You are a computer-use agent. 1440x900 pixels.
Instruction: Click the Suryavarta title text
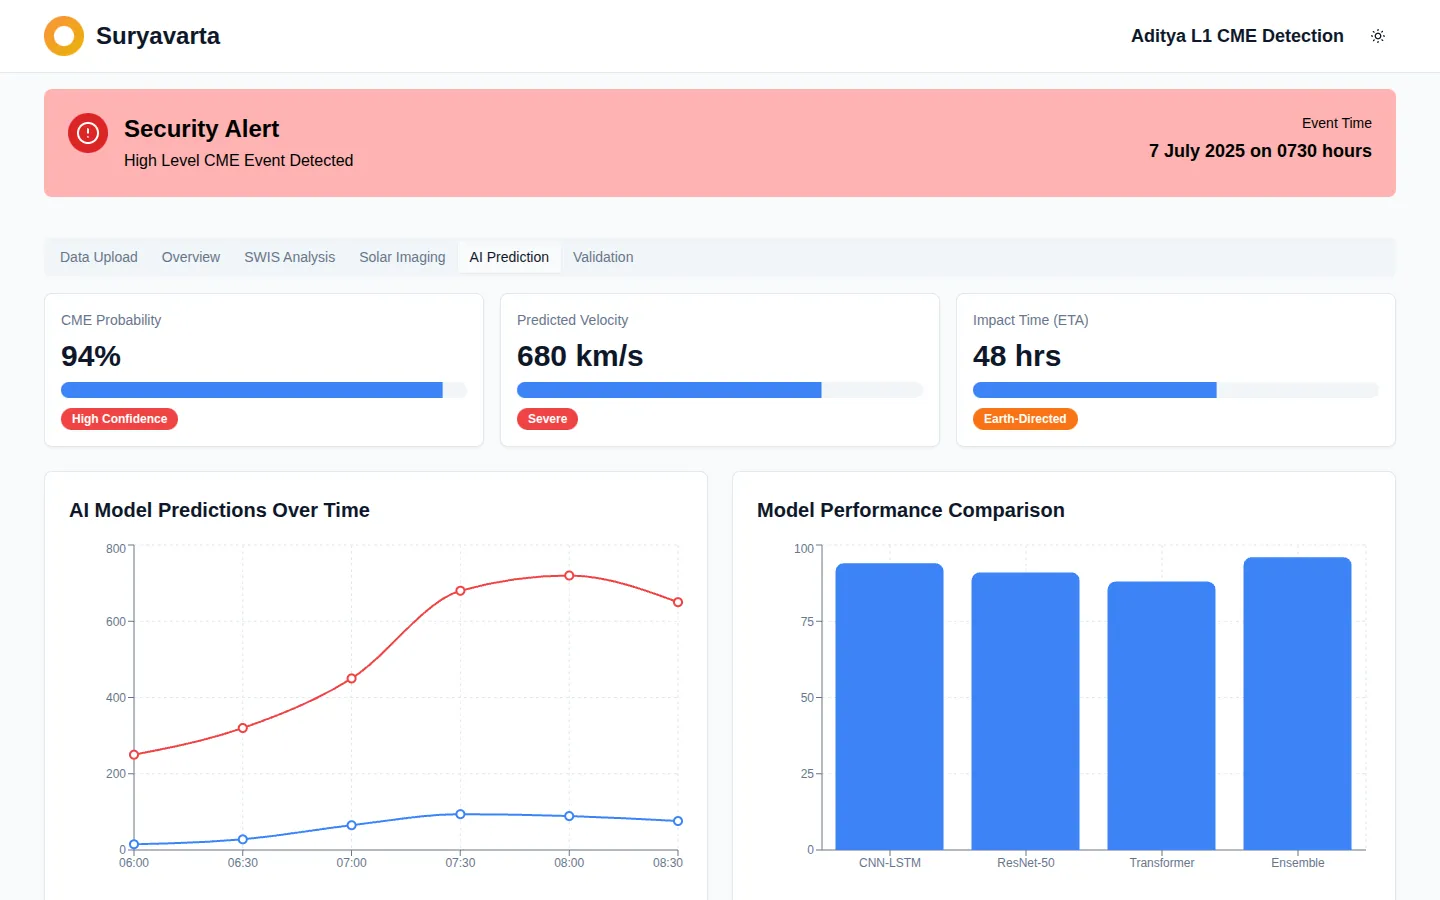point(158,36)
